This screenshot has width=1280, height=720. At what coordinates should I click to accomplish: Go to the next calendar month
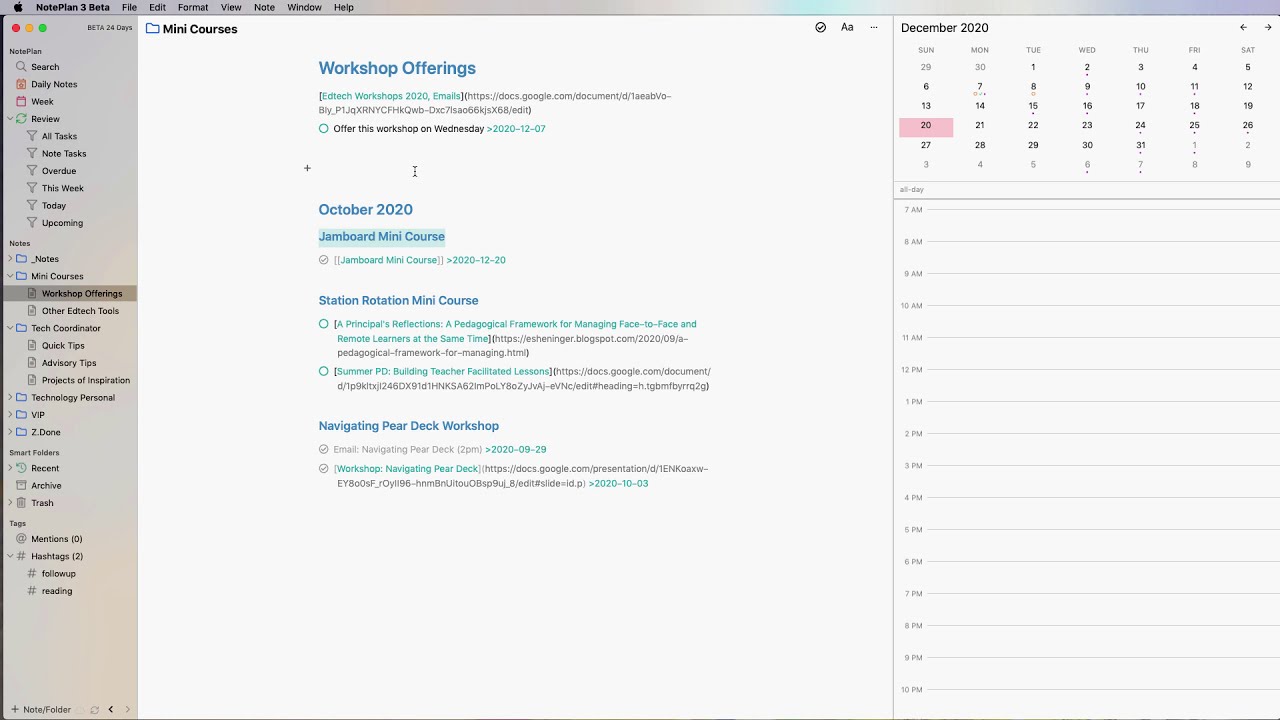(x=1268, y=28)
